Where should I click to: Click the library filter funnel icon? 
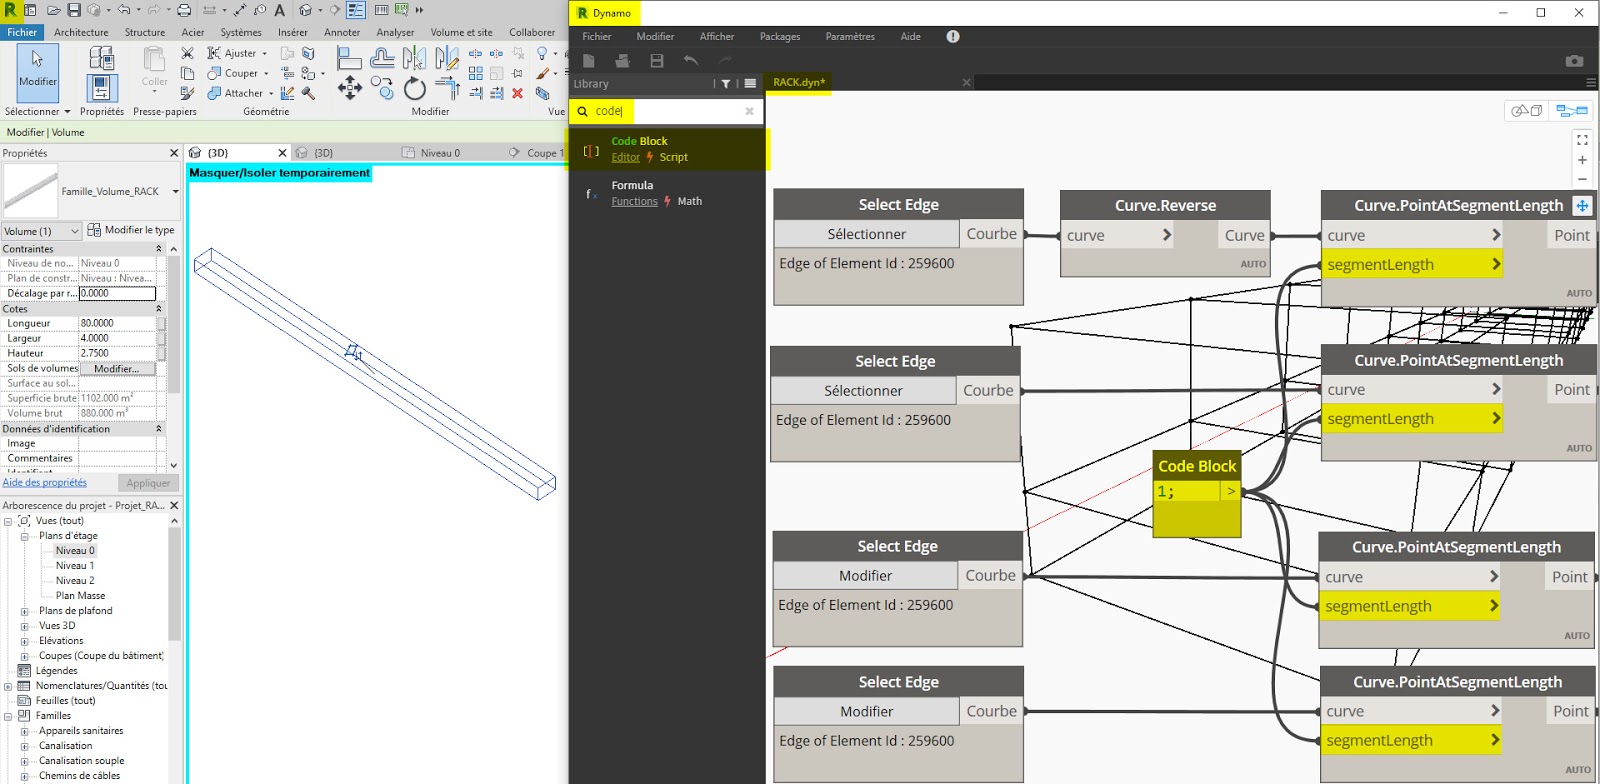click(x=726, y=84)
